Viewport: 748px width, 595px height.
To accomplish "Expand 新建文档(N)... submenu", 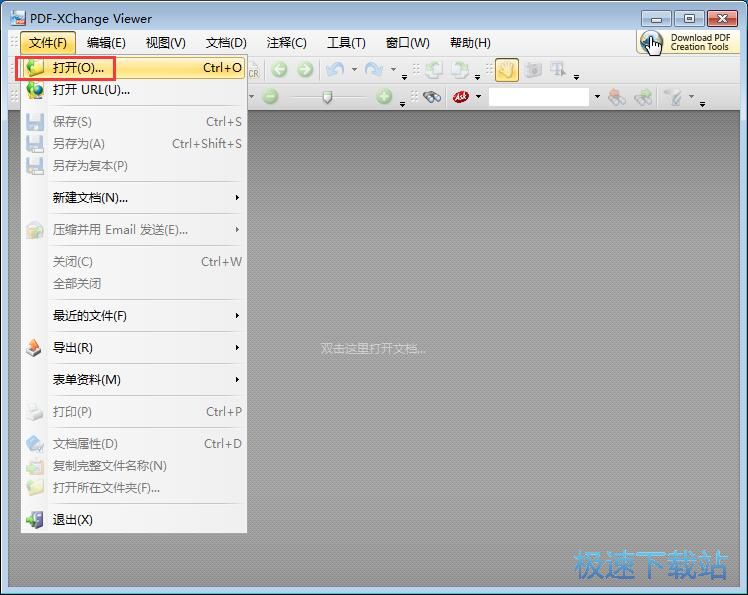I will tap(134, 198).
